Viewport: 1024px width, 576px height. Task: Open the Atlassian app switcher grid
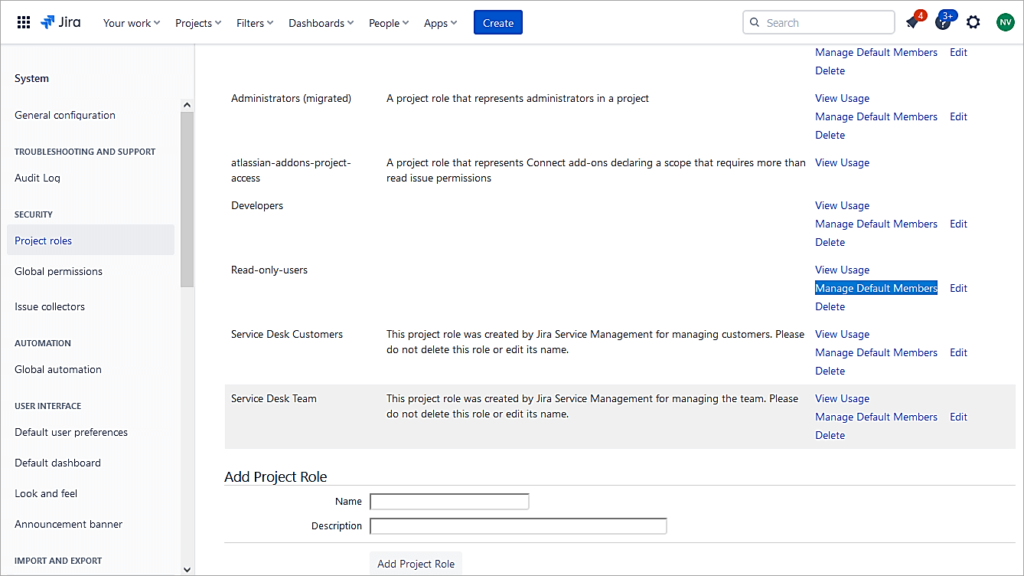(x=22, y=21)
